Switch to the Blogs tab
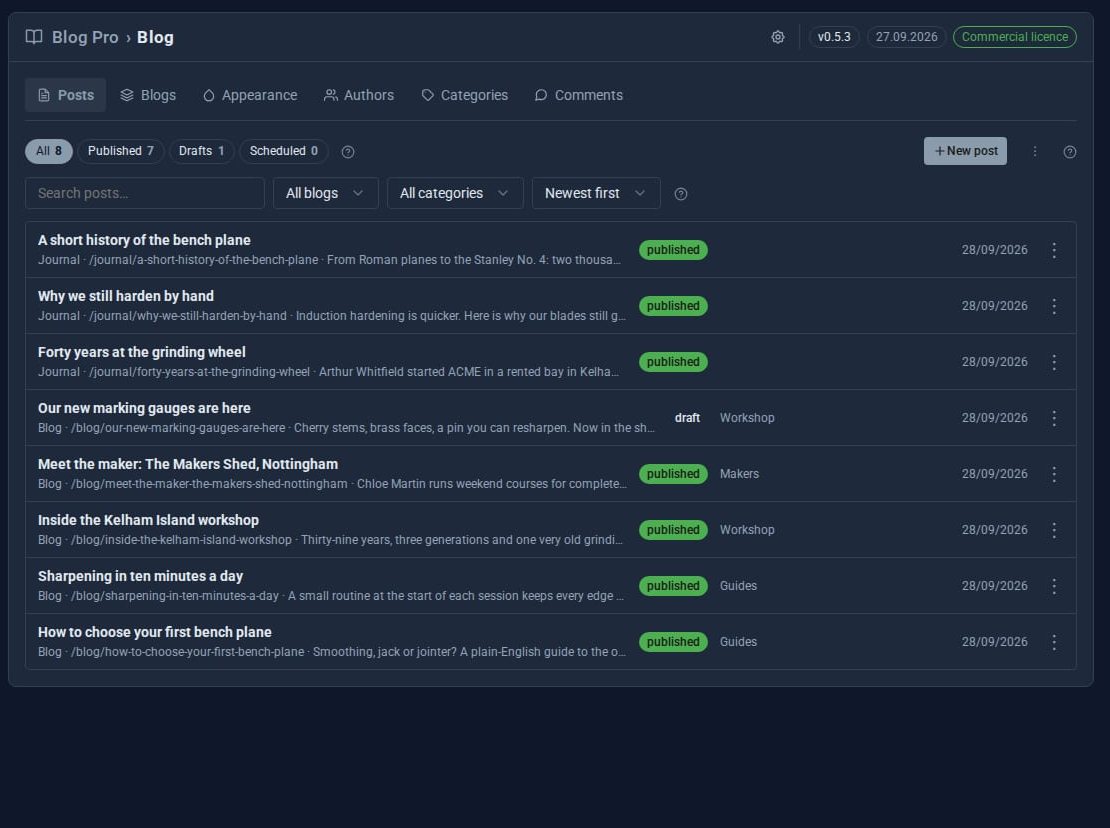Image resolution: width=1110 pixels, height=828 pixels. (148, 95)
